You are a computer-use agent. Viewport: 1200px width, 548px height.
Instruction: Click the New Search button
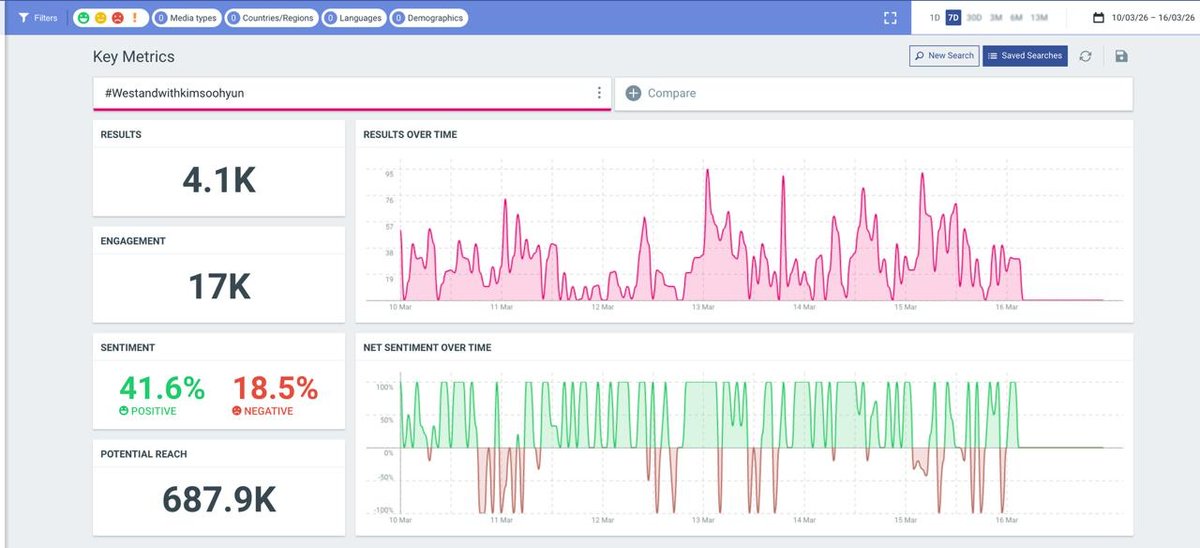(944, 56)
